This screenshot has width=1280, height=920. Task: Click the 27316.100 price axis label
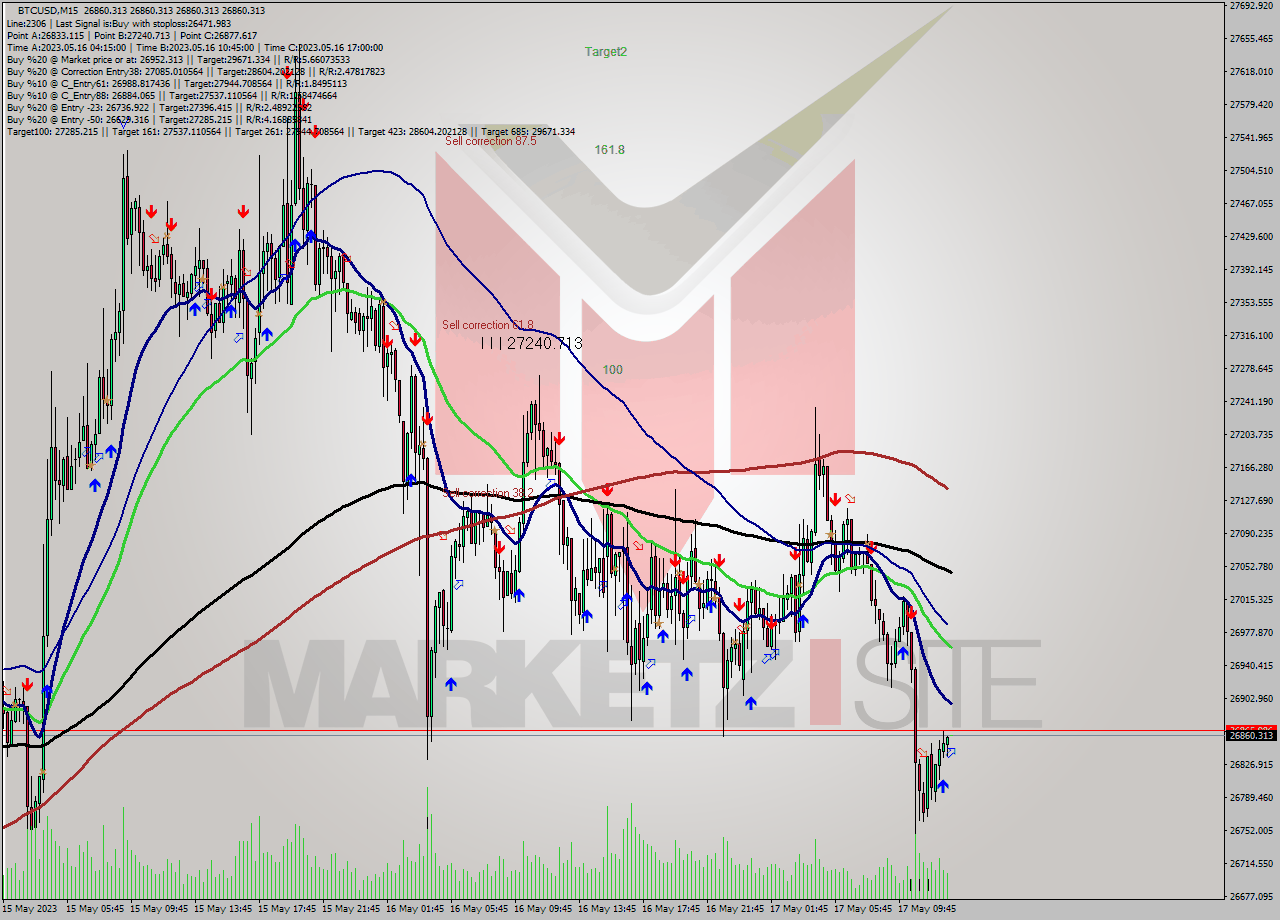coord(1251,335)
